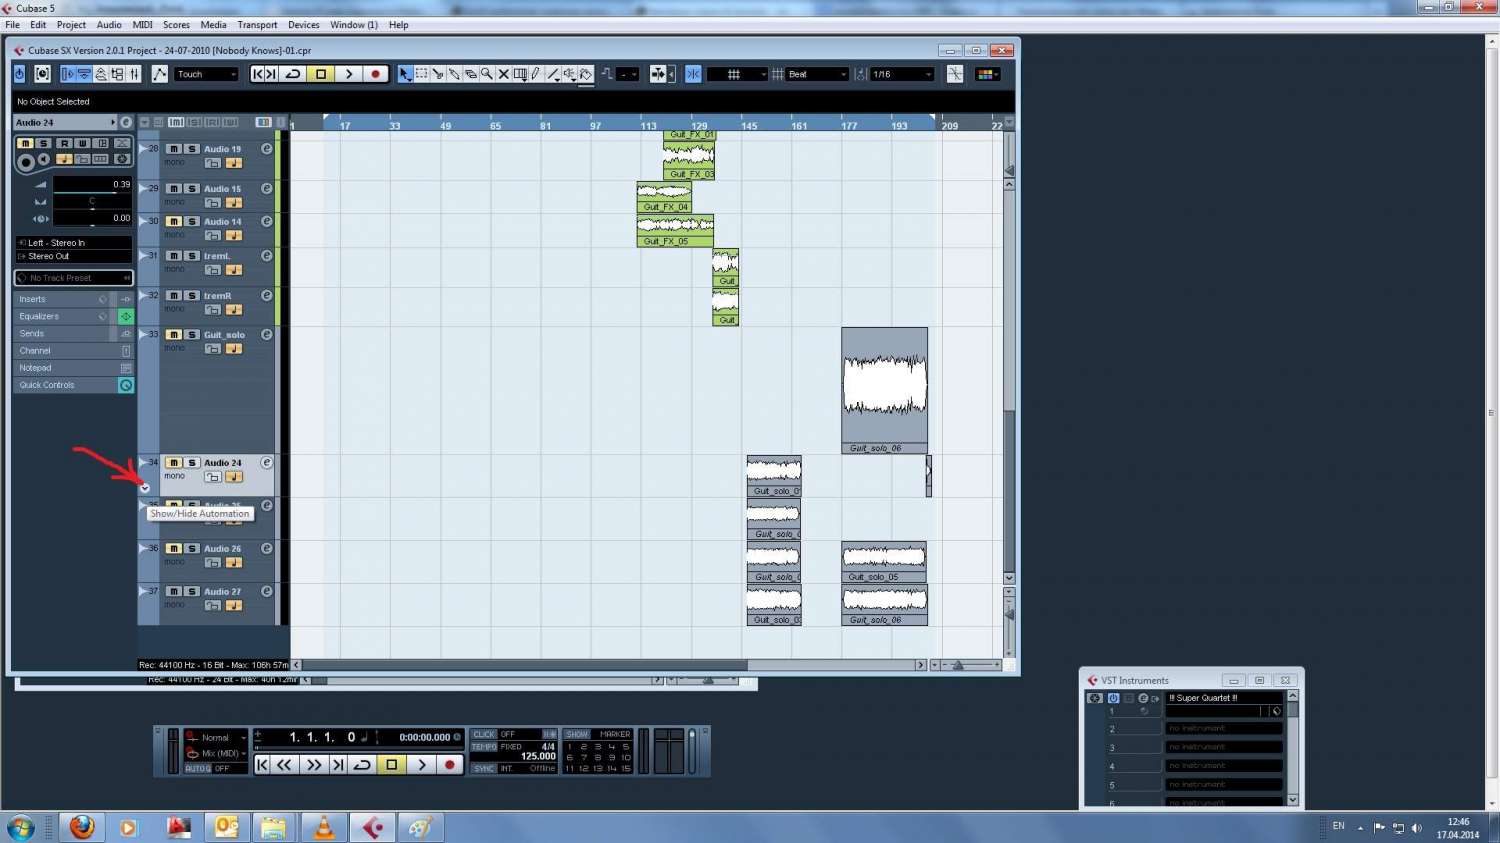This screenshot has height=843, width=1500.
Task: Toggle Snap on/off in the toolbar
Action: coord(693,74)
